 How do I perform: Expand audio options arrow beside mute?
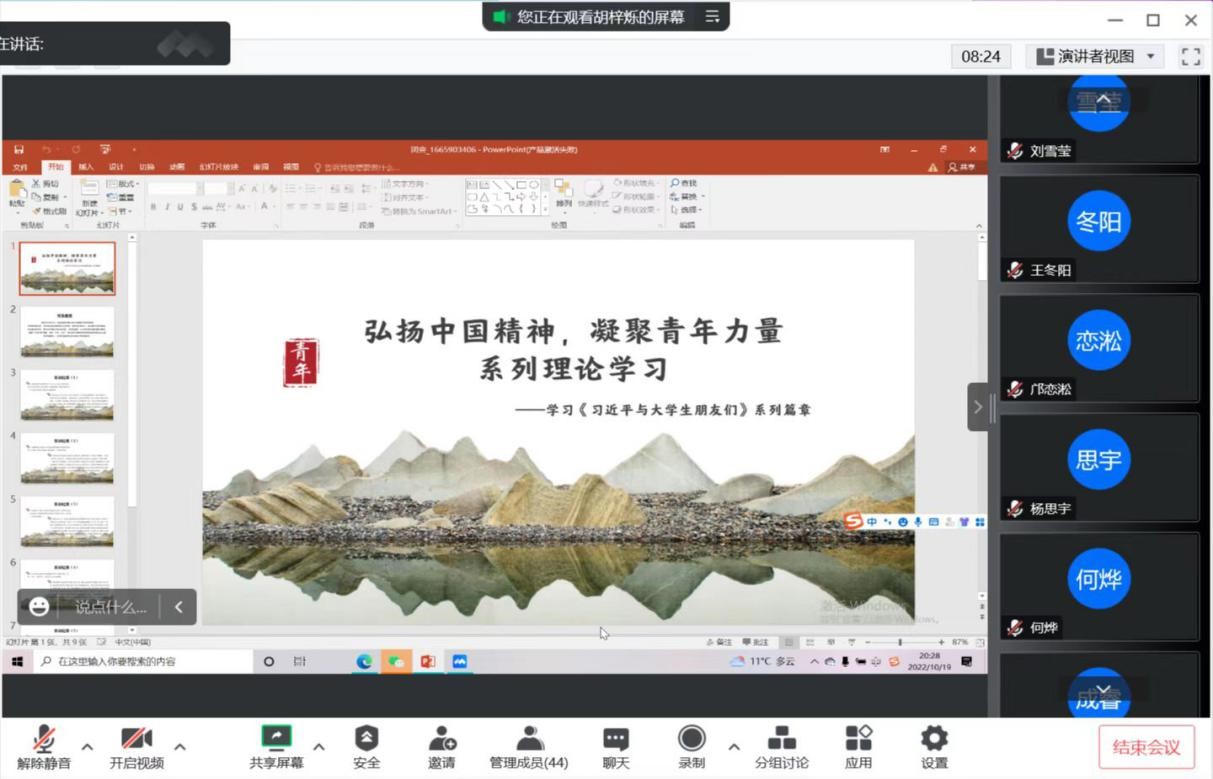click(87, 746)
